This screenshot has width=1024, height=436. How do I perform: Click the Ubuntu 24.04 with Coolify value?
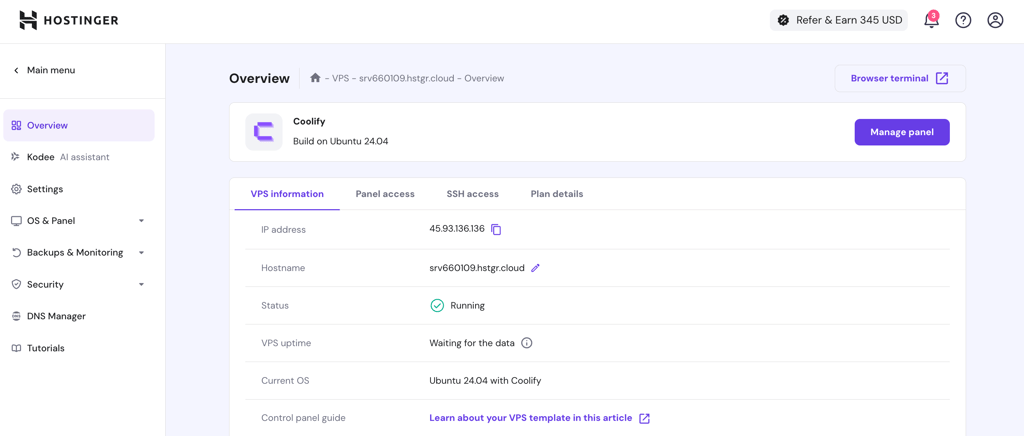click(485, 381)
